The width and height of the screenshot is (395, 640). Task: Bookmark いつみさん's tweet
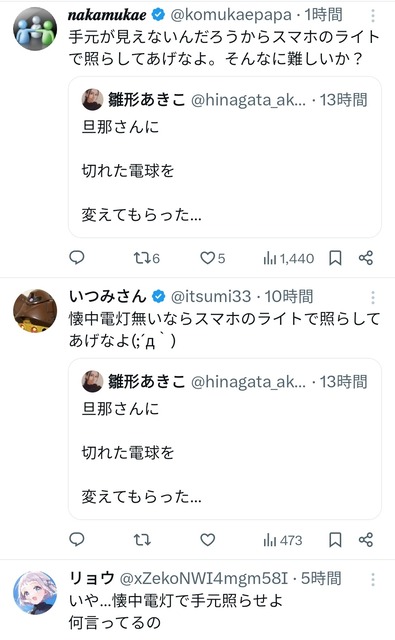click(335, 540)
